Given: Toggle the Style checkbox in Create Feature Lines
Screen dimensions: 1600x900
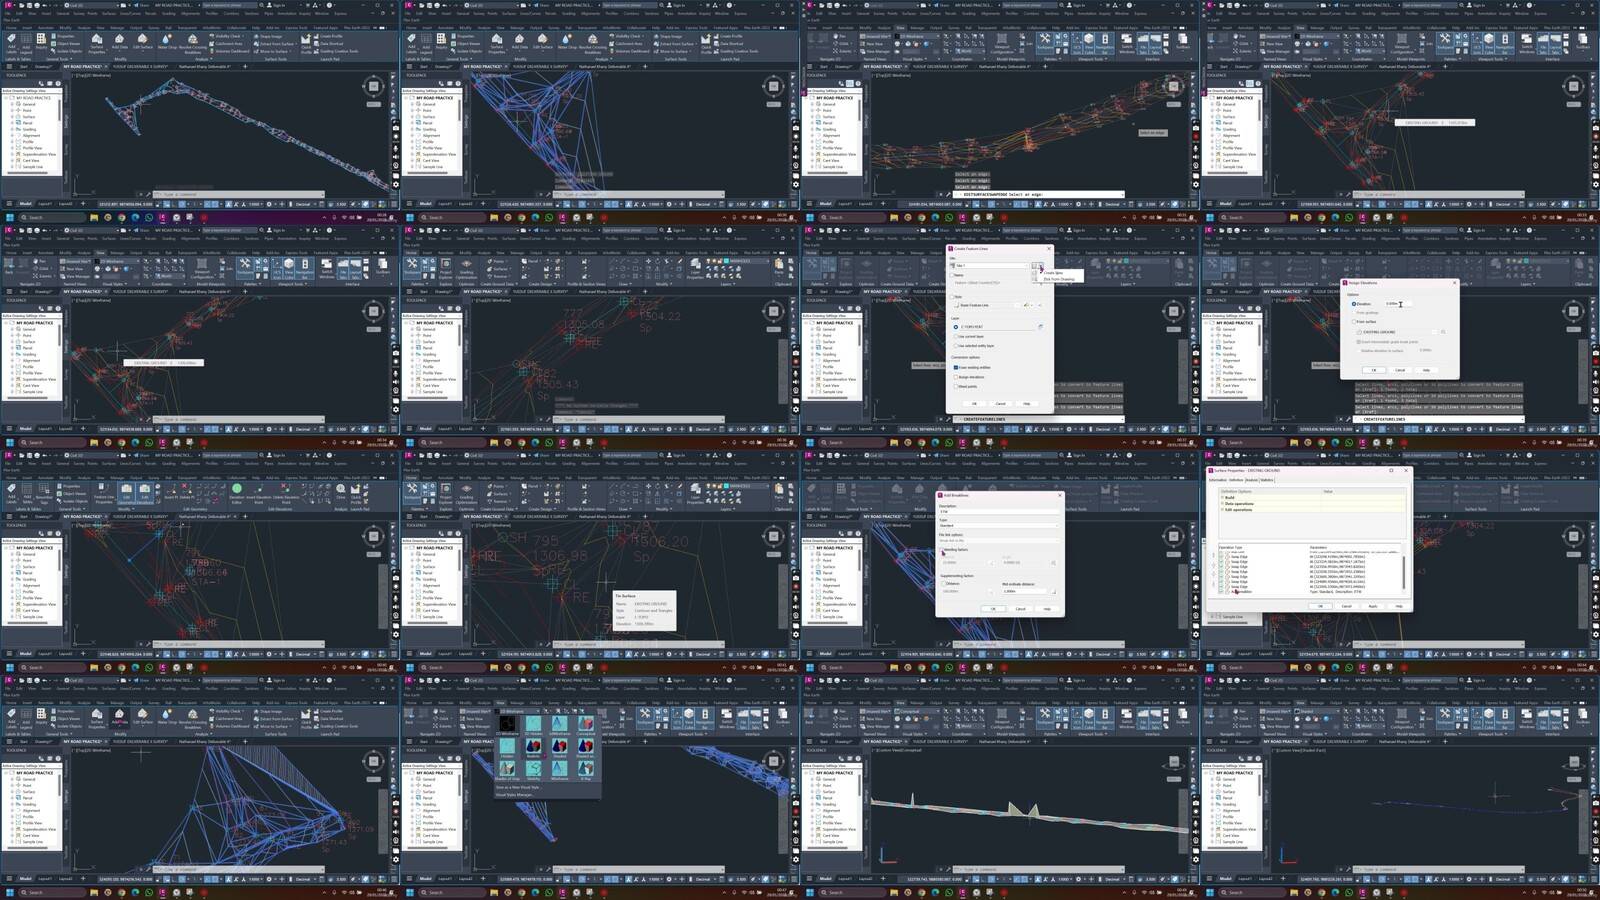Looking at the screenshot, I should pyautogui.click(x=953, y=297).
